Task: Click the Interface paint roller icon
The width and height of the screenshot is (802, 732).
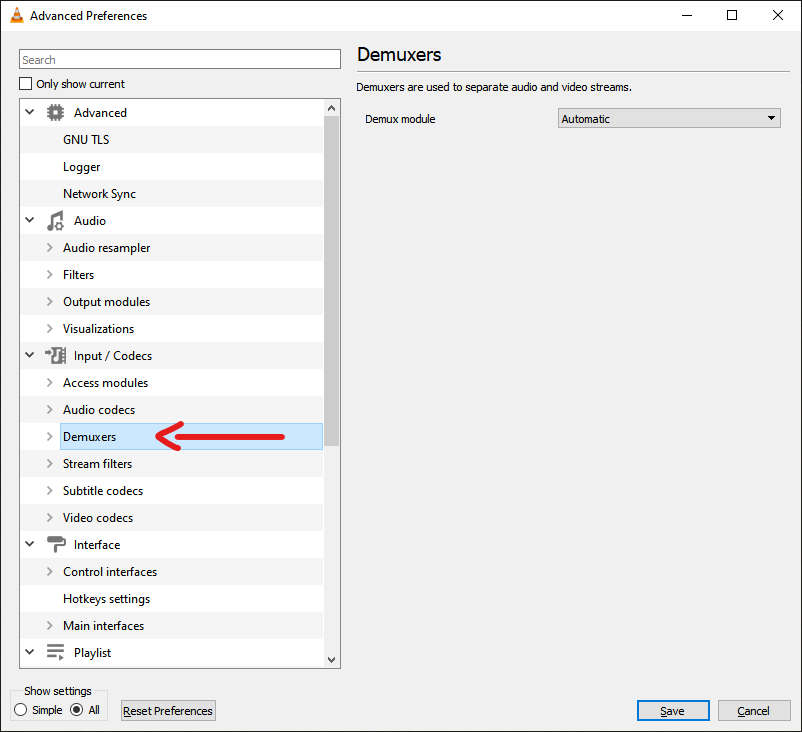Action: coord(56,545)
